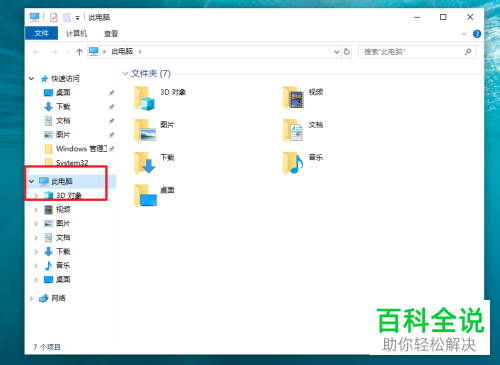
Task: Open the Customize Quick Access Toolbar dropdown
Action: click(77, 18)
